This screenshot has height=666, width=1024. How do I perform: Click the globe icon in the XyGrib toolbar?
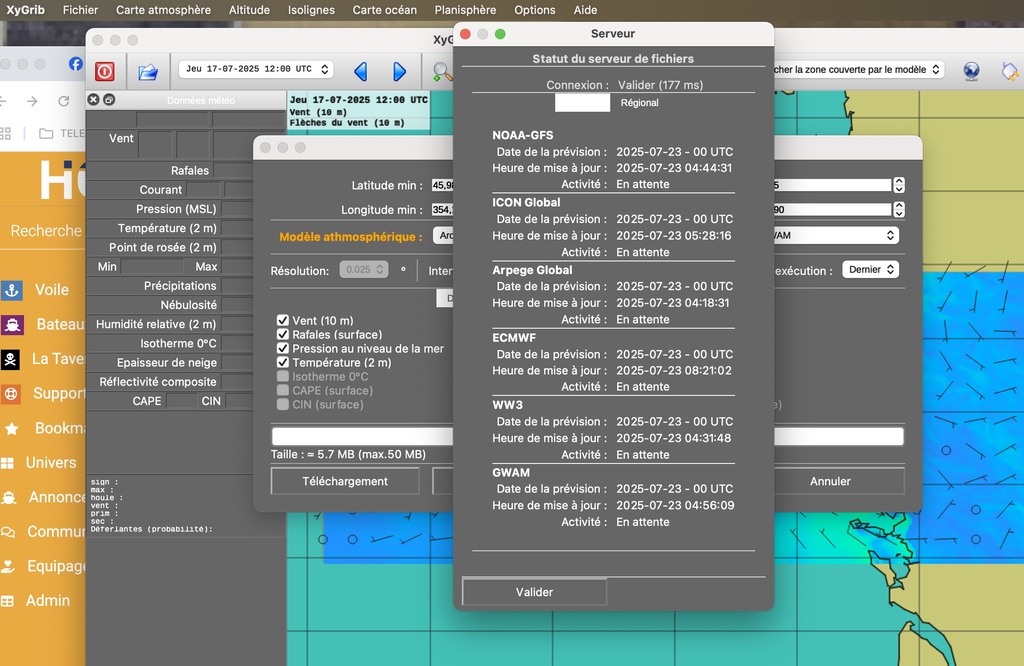click(x=971, y=71)
